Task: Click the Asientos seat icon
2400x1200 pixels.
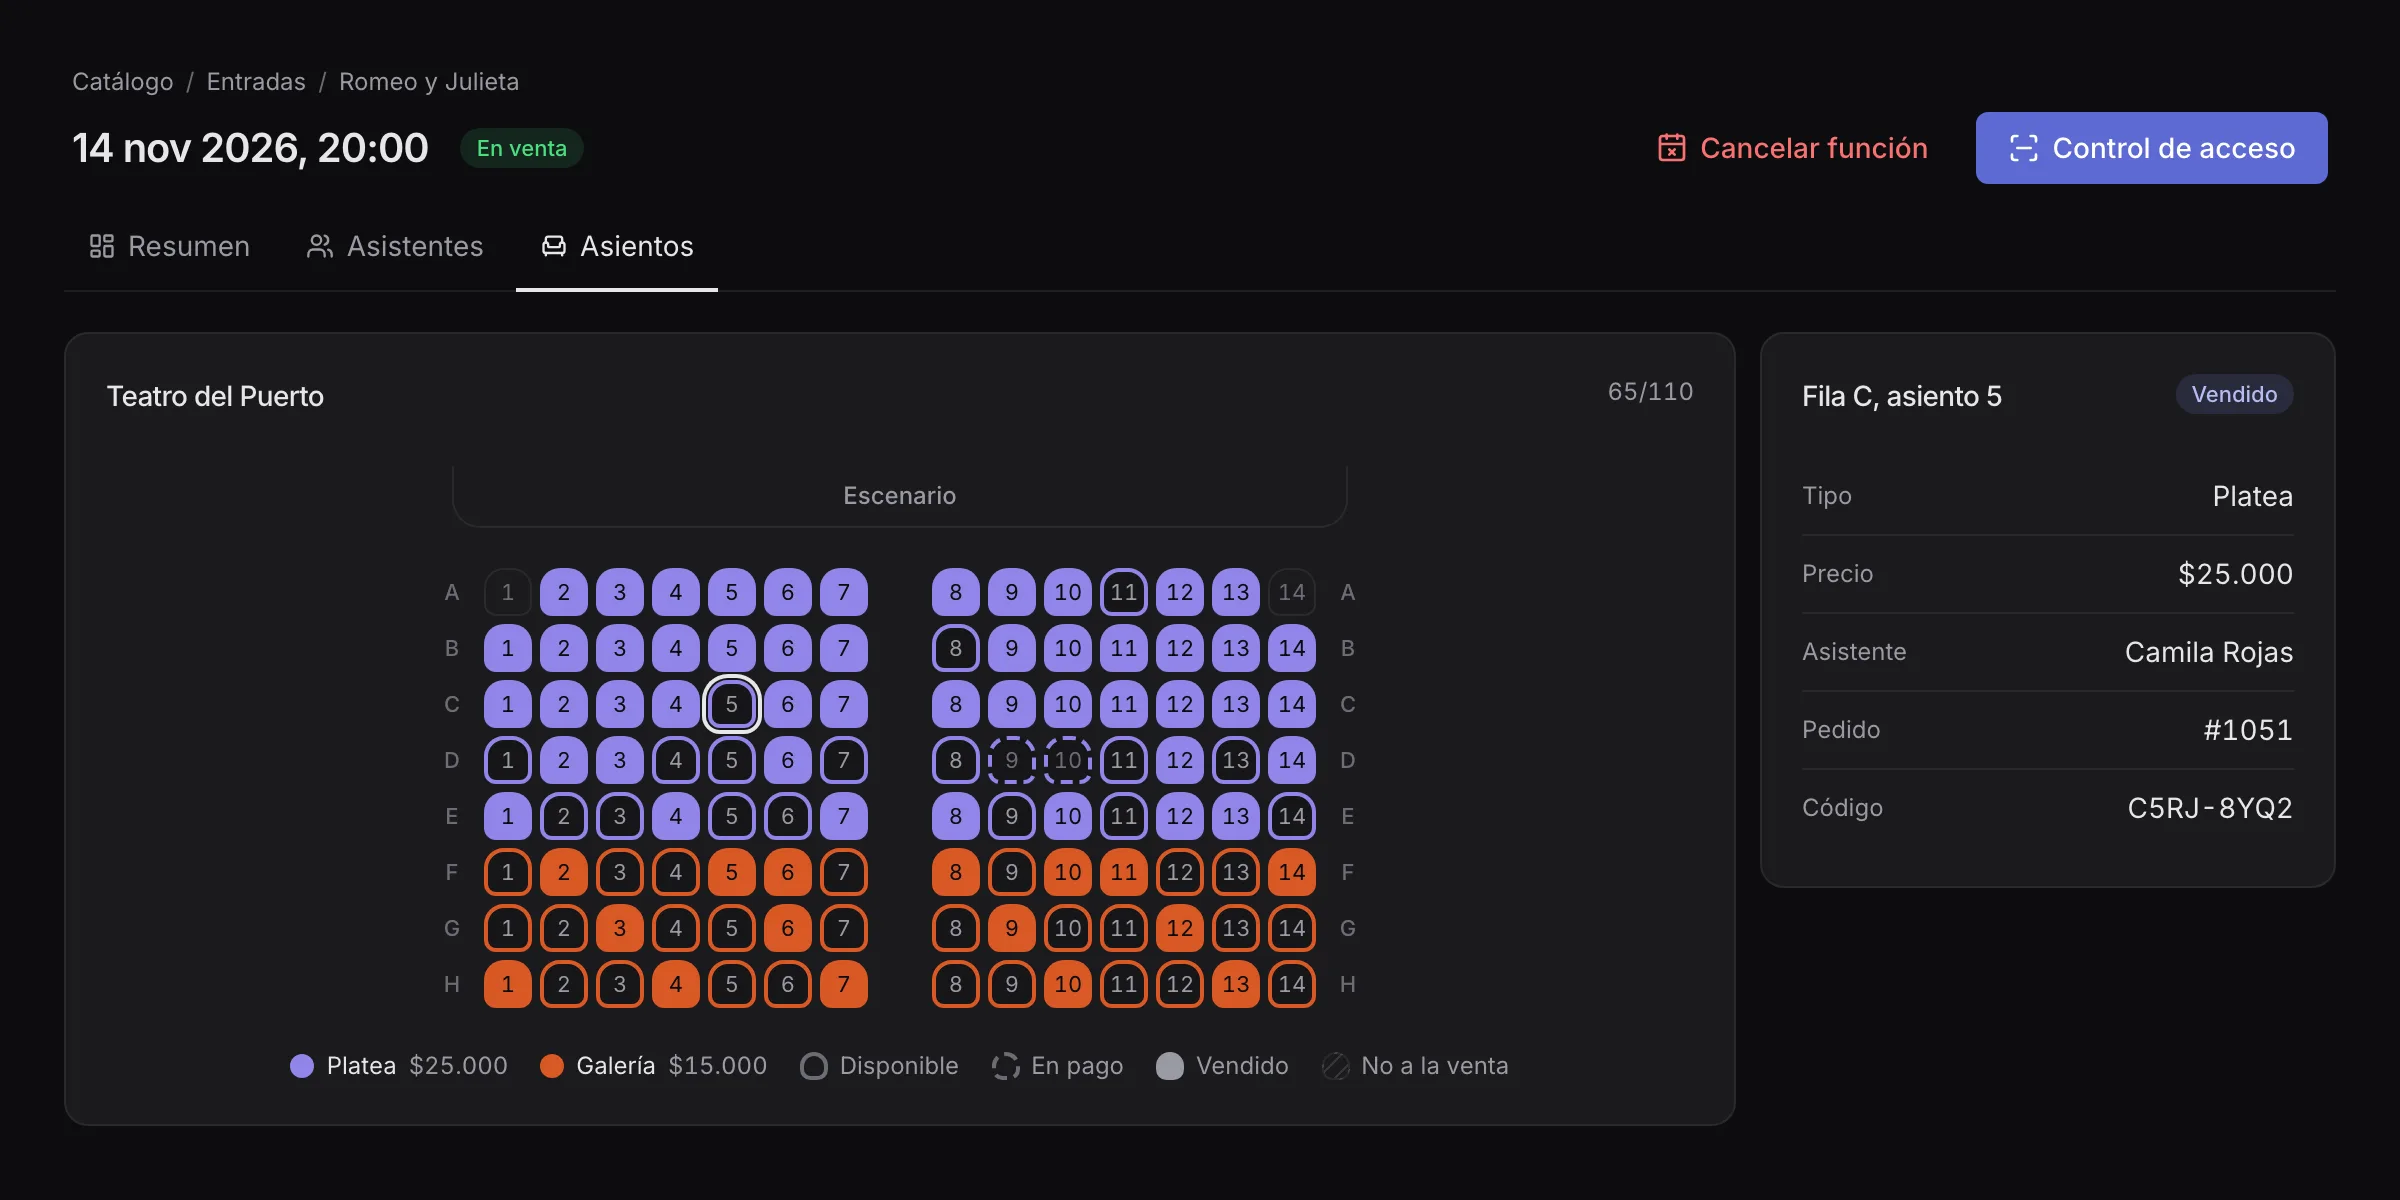Action: (x=554, y=246)
